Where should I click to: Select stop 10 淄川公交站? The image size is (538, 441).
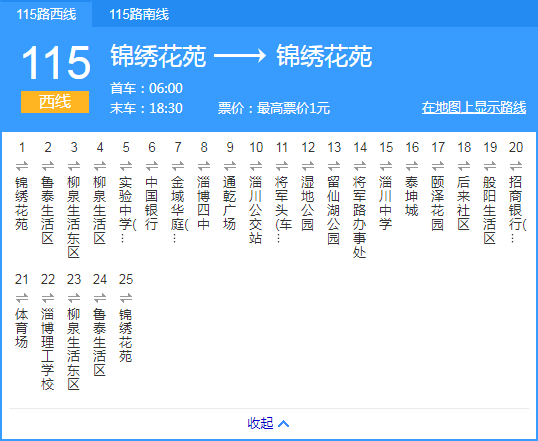[x=256, y=210]
